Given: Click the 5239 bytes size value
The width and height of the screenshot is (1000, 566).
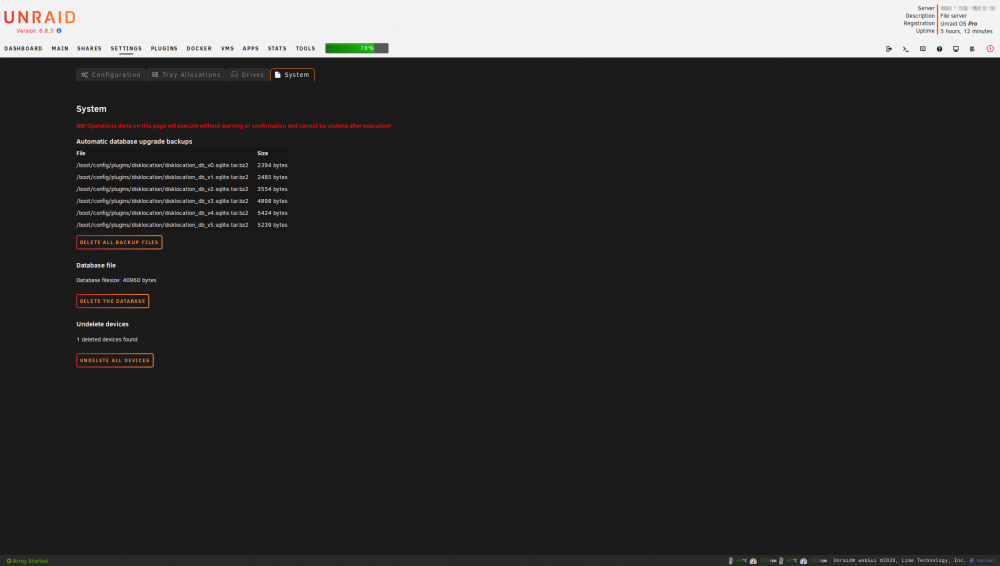Looking at the screenshot, I should [x=272, y=225].
